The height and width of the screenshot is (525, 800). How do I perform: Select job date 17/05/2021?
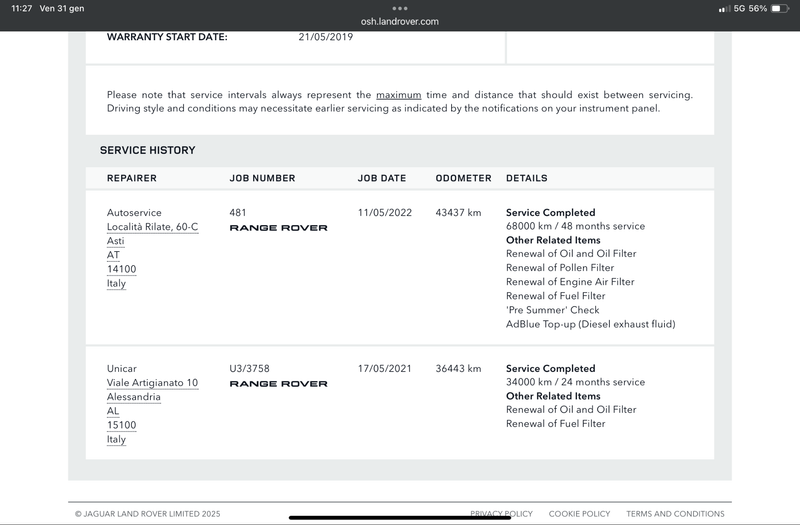(x=384, y=369)
